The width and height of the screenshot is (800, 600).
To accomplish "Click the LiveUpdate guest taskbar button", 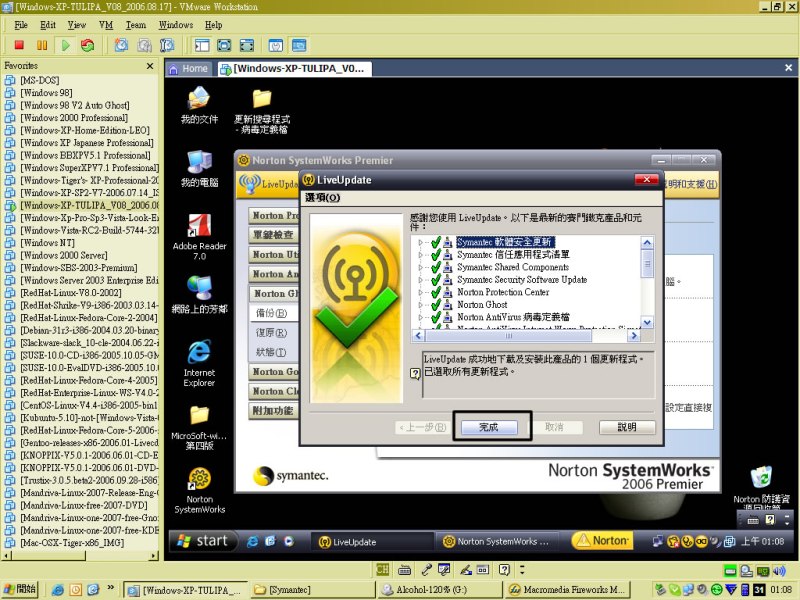I will point(371,541).
